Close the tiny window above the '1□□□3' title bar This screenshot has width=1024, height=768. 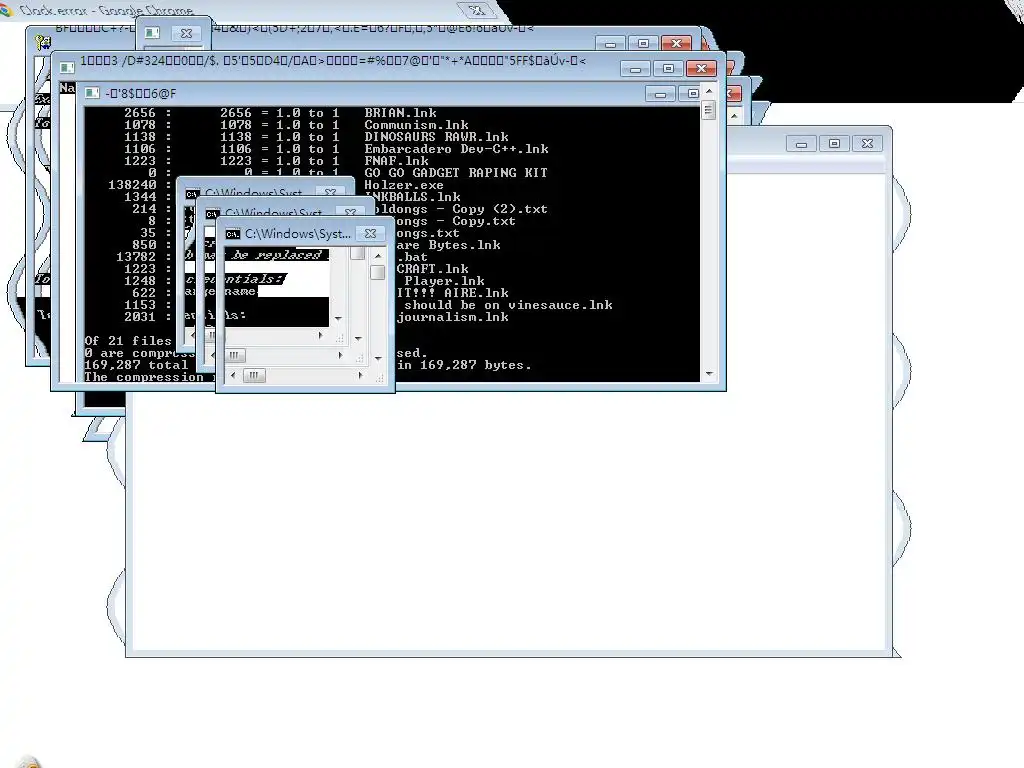pos(186,33)
